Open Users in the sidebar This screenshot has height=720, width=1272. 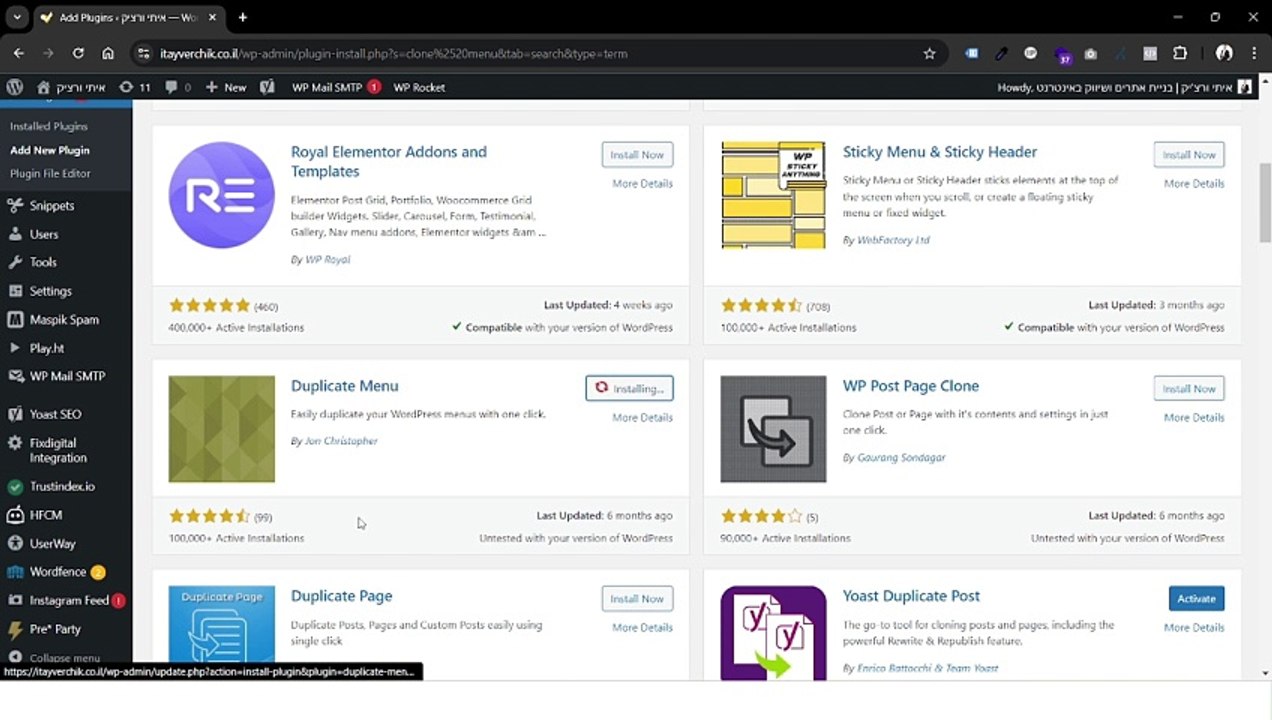[x=44, y=234]
